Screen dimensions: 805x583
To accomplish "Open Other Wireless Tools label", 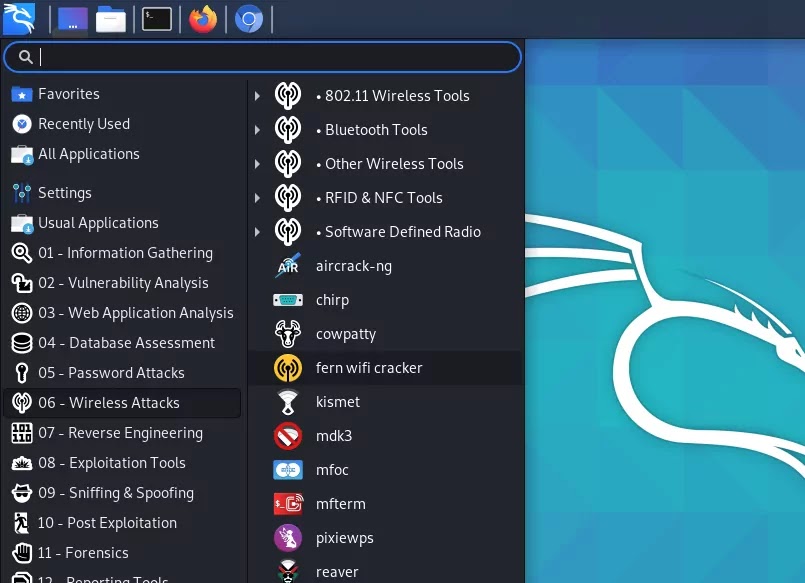I will pyautogui.click(x=390, y=164).
